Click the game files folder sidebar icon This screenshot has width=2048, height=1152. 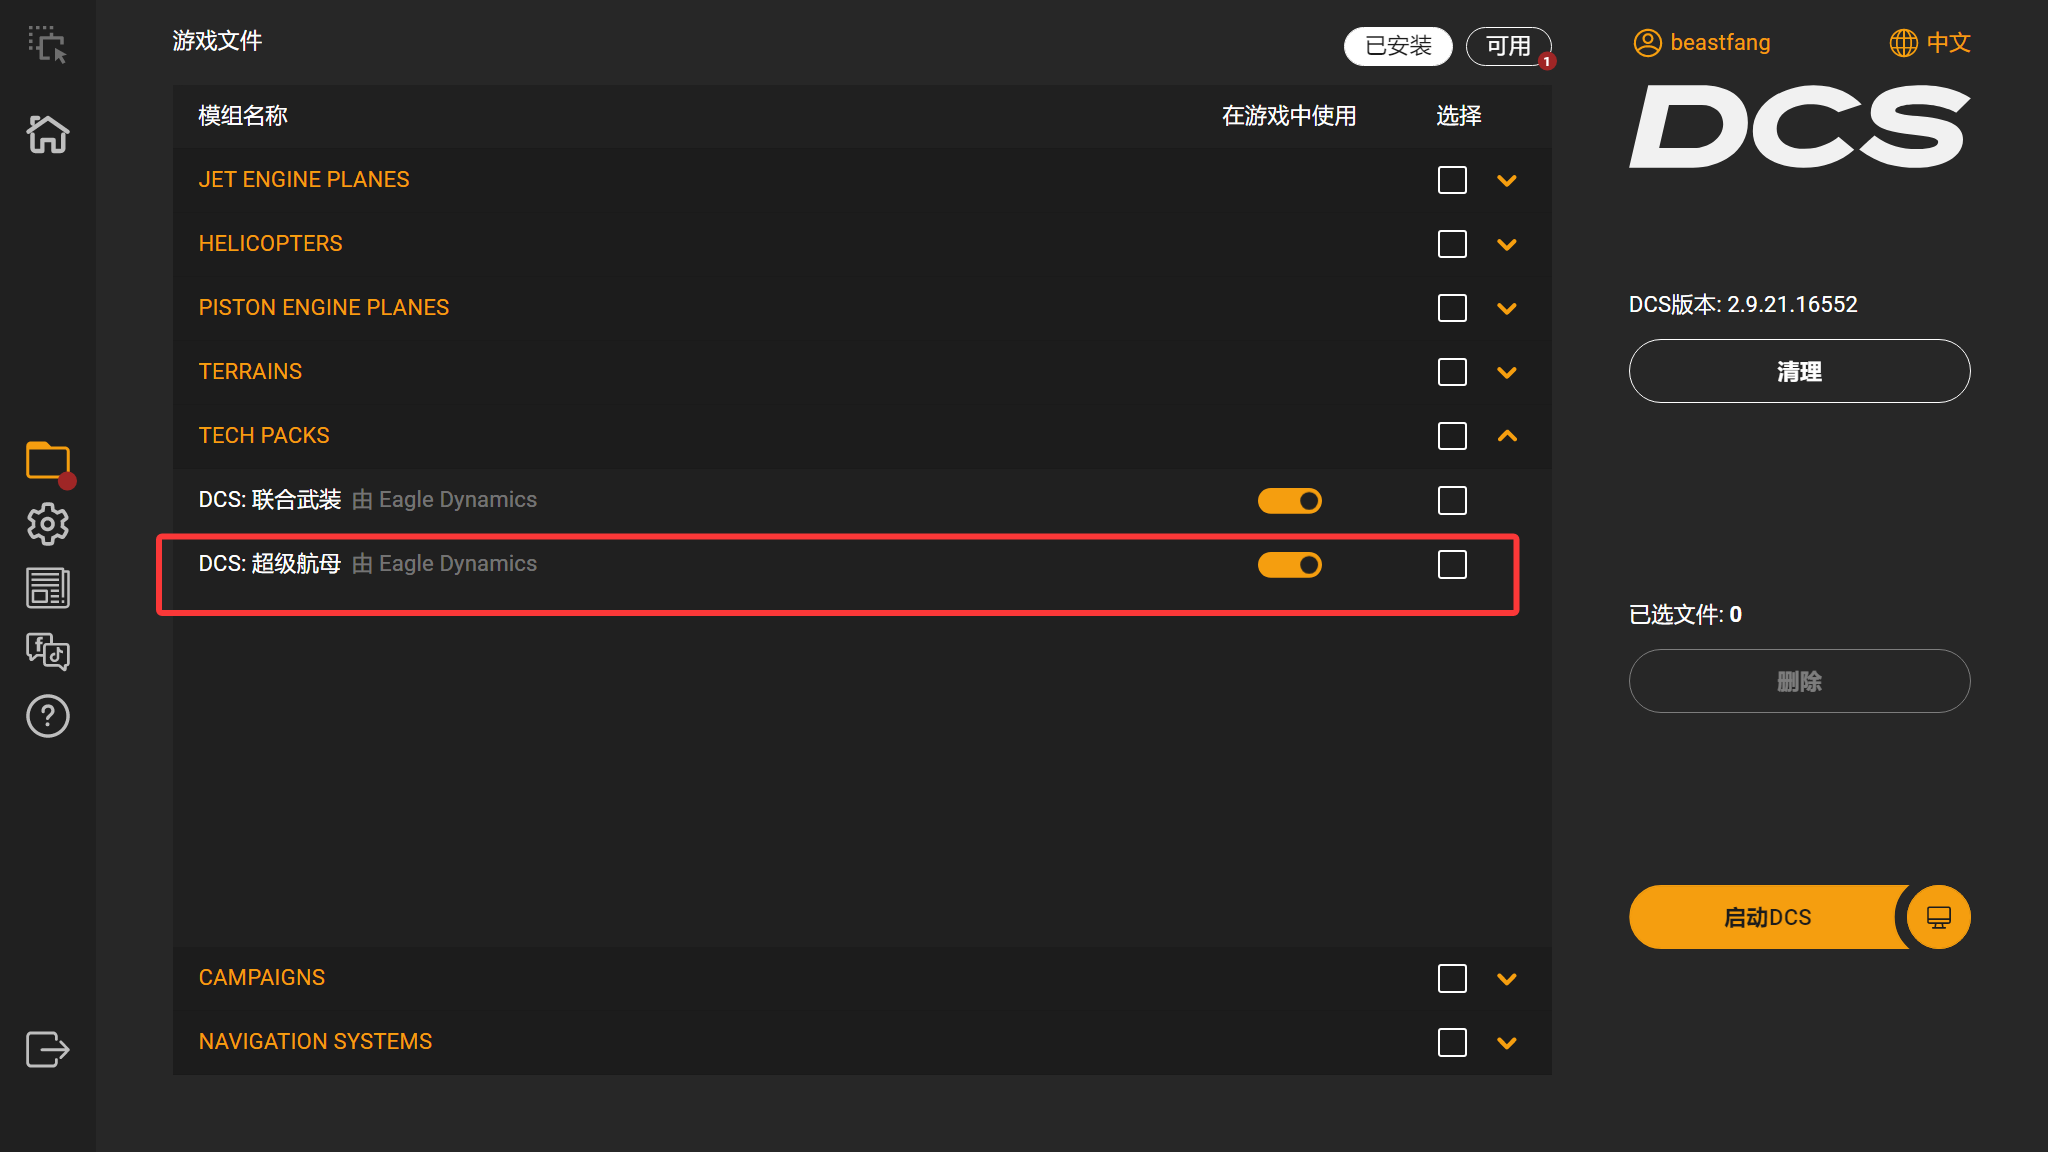pyautogui.click(x=47, y=461)
